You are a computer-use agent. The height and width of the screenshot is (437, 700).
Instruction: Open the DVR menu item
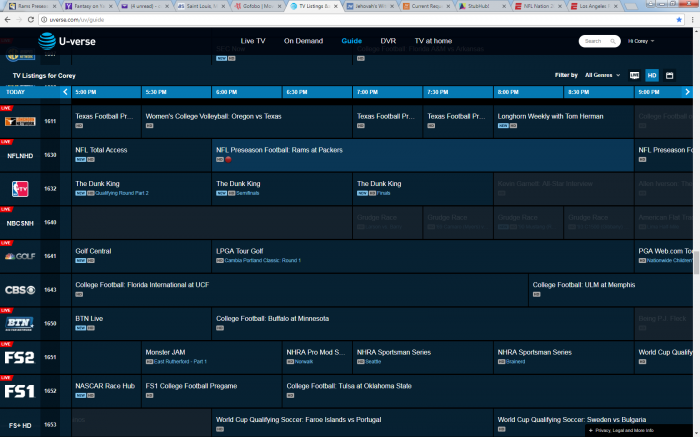388,41
